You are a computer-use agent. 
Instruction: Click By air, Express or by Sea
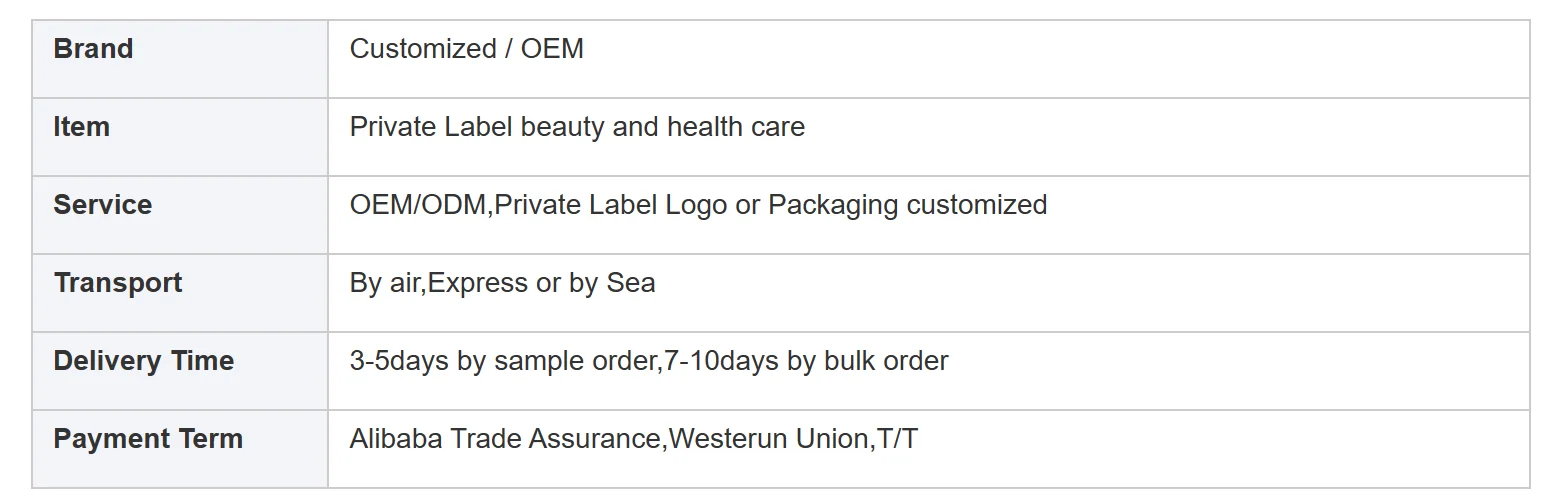click(502, 283)
